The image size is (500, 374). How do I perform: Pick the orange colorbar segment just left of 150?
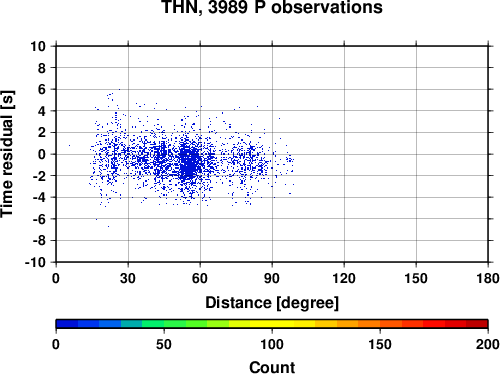click(369, 324)
